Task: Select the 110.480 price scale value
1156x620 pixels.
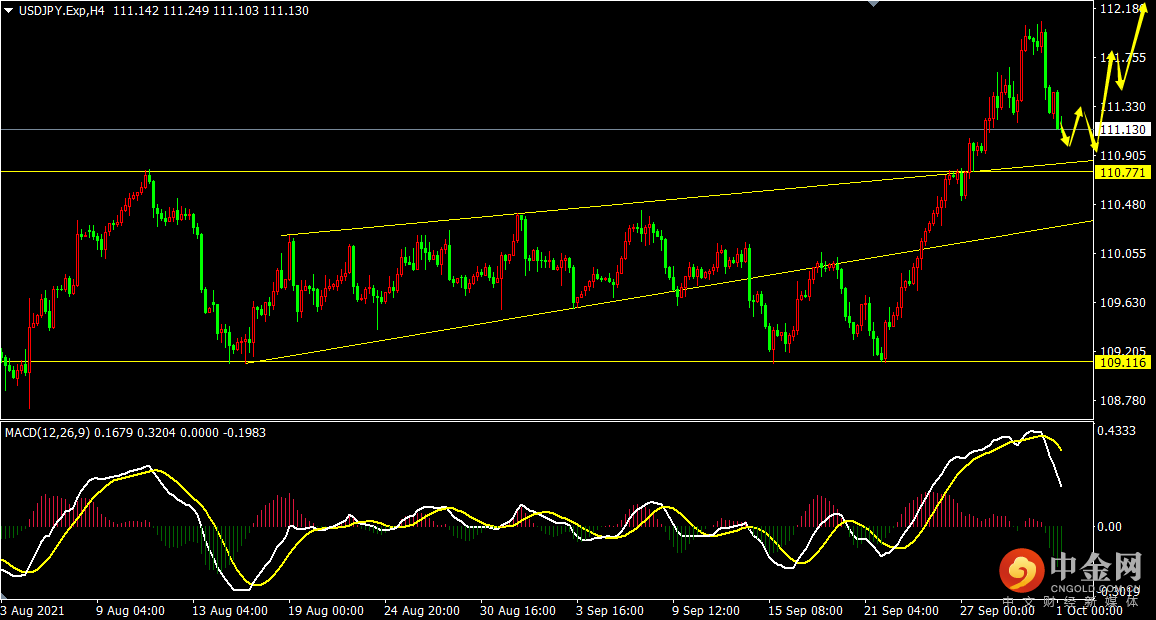Action: pyautogui.click(x=1123, y=204)
